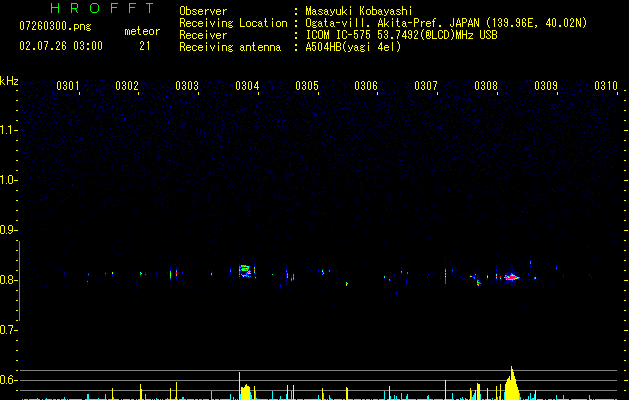Click the Observer field label
The height and width of the screenshot is (400, 629).
point(203,11)
